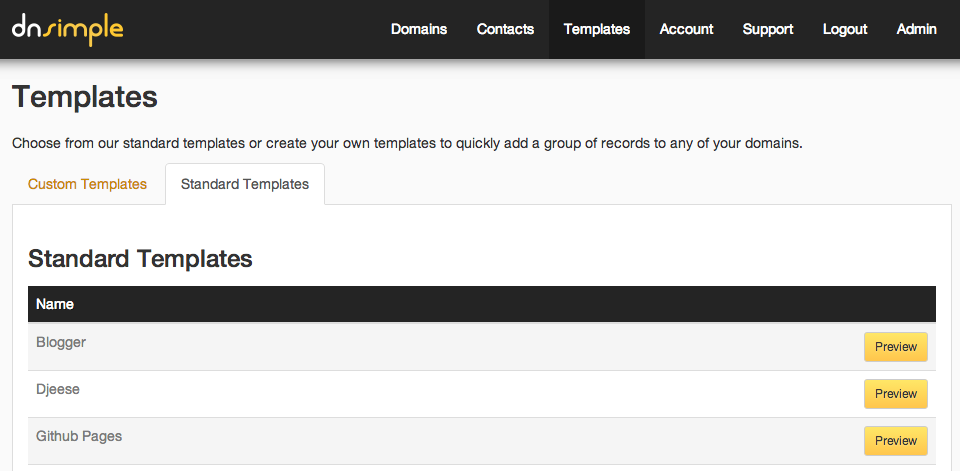Click the Name column header

(x=55, y=304)
